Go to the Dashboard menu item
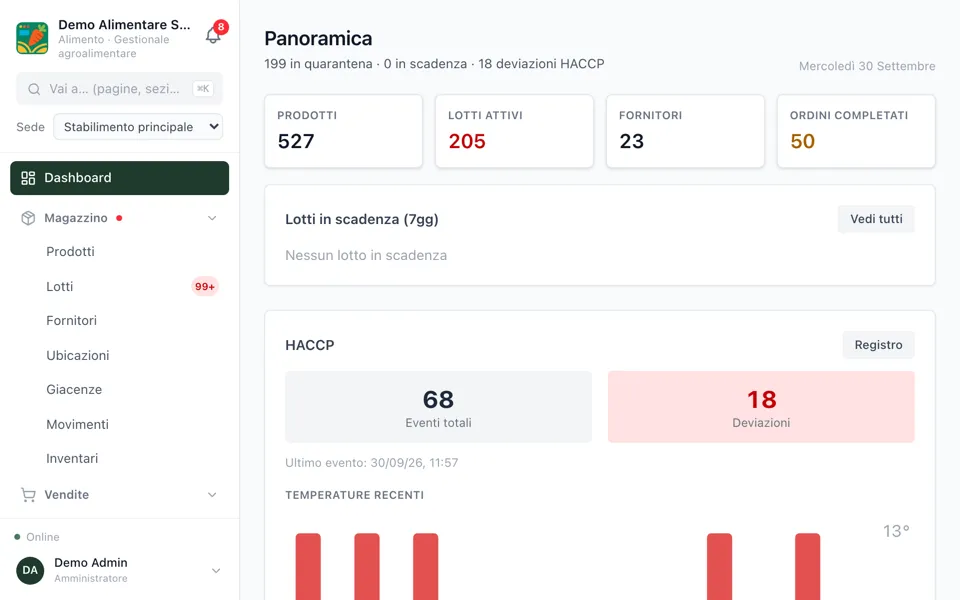The height and width of the screenshot is (600, 960). (119, 178)
